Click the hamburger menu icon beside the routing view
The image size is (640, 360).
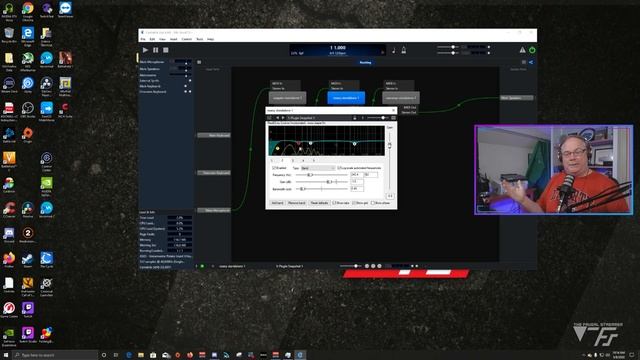pyautogui.click(x=199, y=62)
